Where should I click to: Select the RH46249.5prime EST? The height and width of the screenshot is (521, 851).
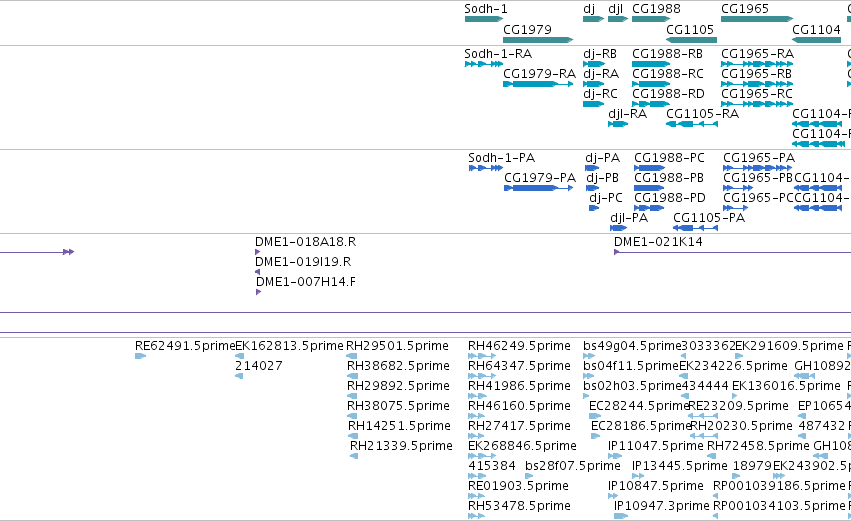(482, 357)
